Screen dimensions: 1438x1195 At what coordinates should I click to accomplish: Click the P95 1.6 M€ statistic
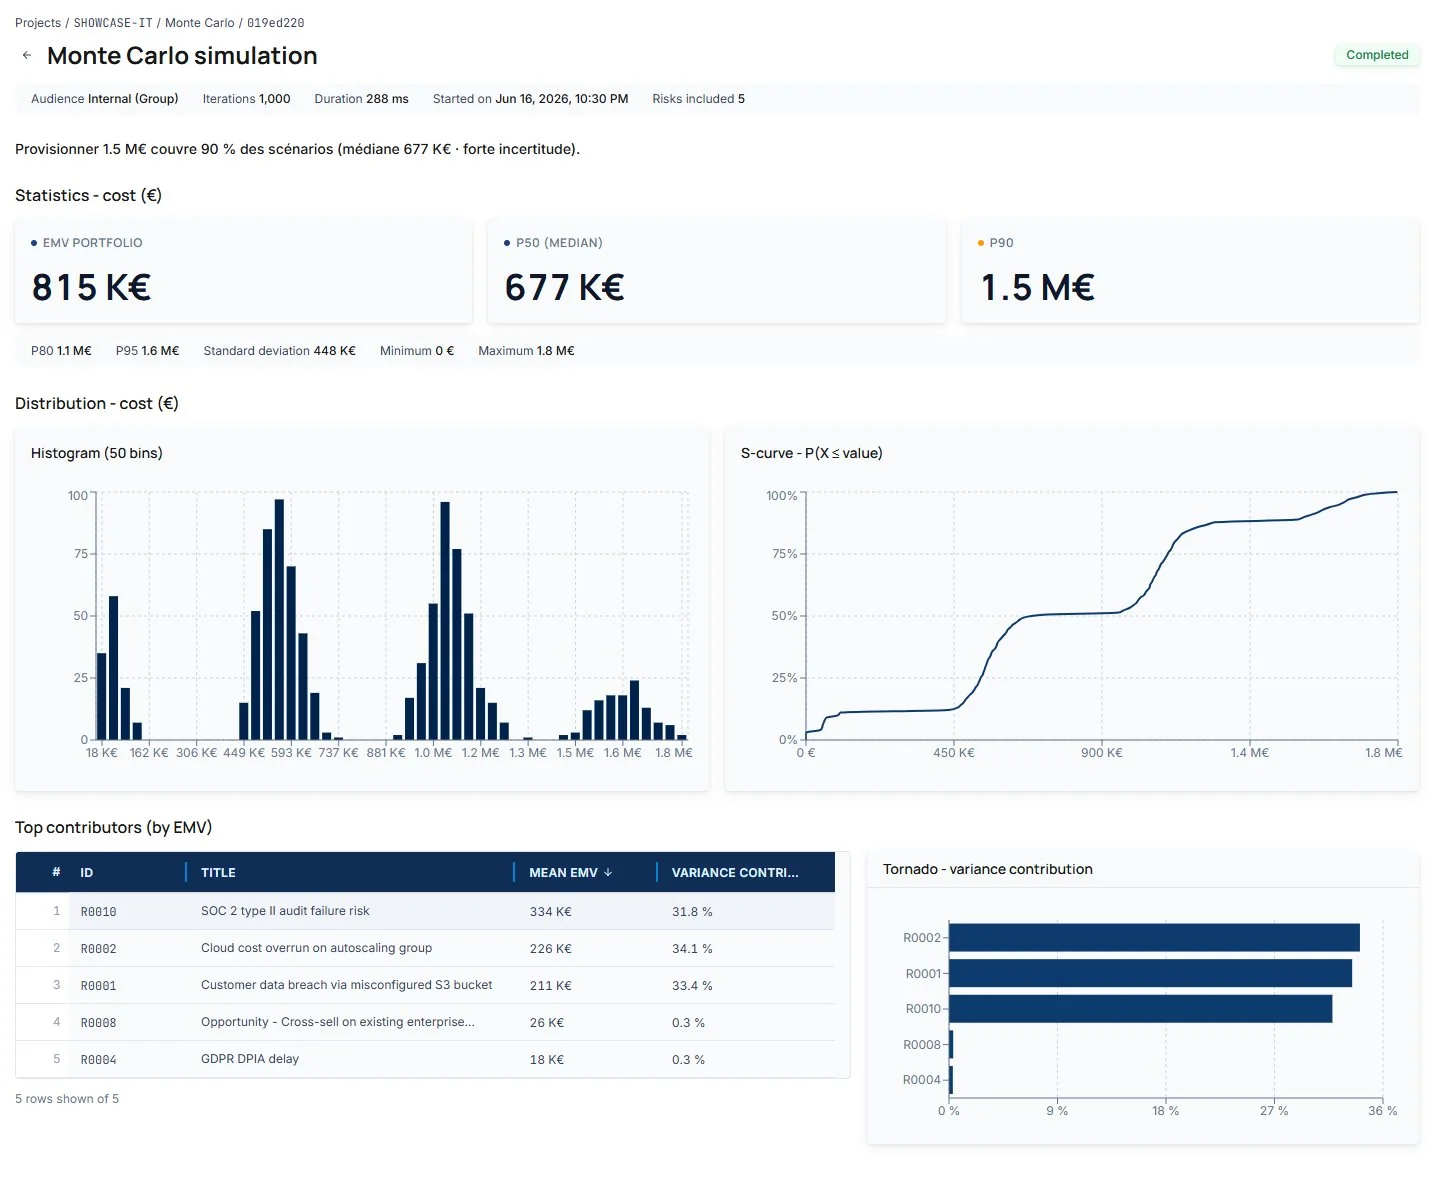(147, 351)
